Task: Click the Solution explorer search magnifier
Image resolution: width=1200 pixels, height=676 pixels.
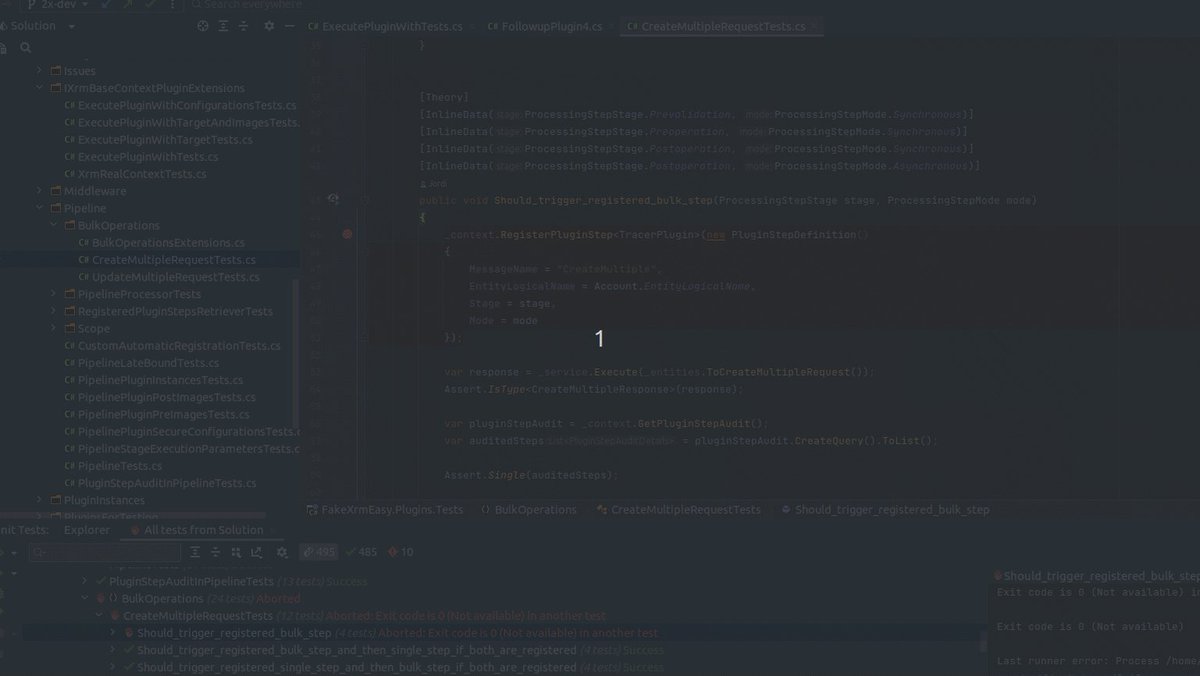Action: [26, 48]
